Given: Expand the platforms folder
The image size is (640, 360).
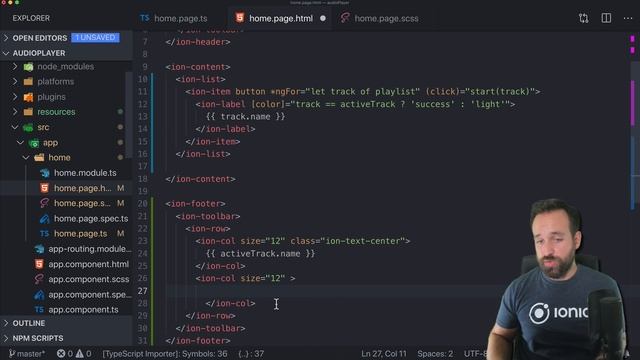Looking at the screenshot, I should pyautogui.click(x=15, y=81).
